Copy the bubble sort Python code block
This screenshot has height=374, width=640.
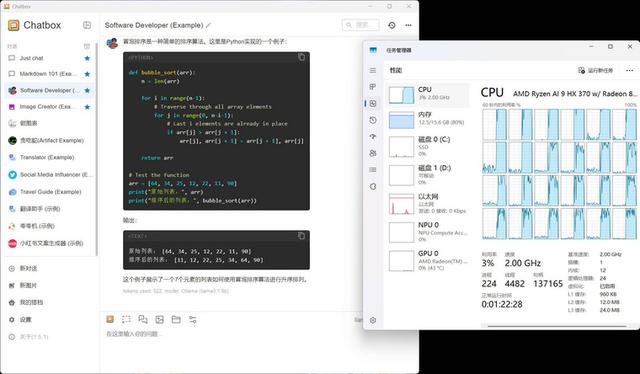point(301,57)
